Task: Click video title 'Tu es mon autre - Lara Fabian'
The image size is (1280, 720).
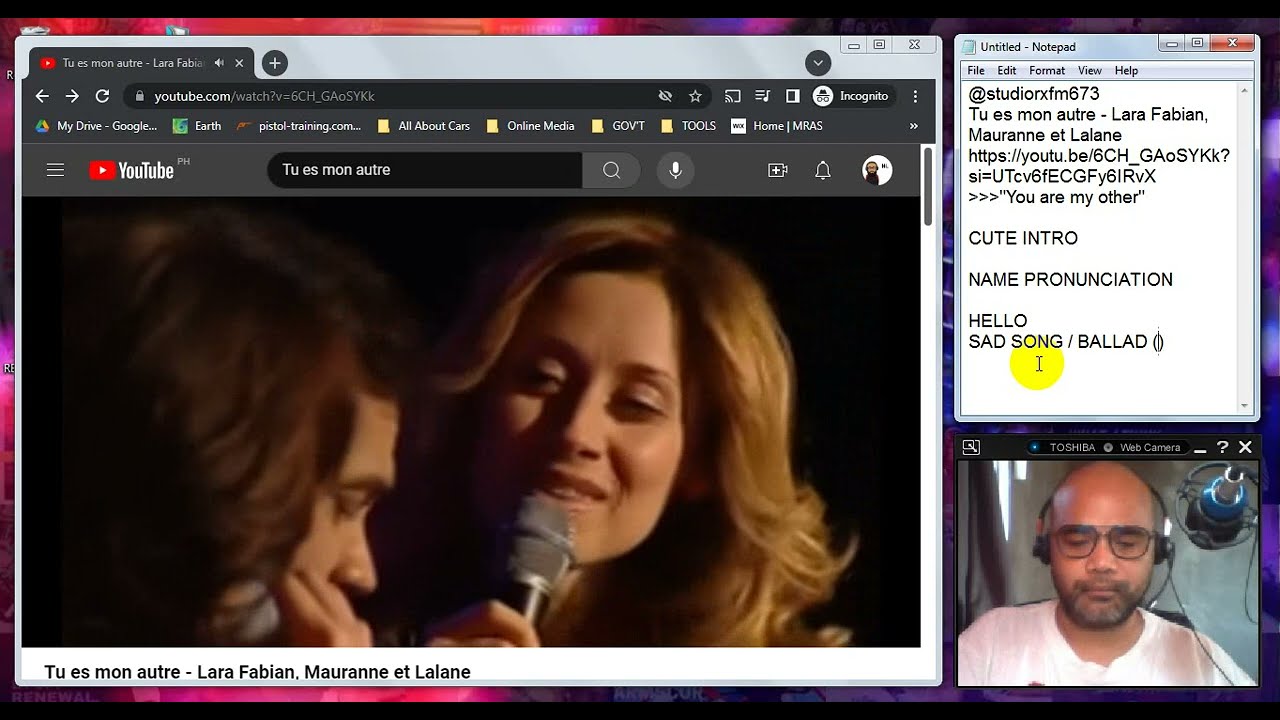Action: [x=257, y=672]
